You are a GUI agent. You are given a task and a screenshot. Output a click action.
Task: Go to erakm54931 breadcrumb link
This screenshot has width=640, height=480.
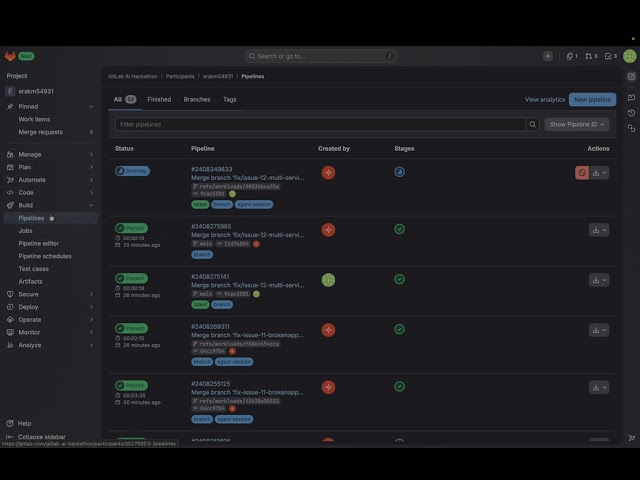click(x=218, y=76)
